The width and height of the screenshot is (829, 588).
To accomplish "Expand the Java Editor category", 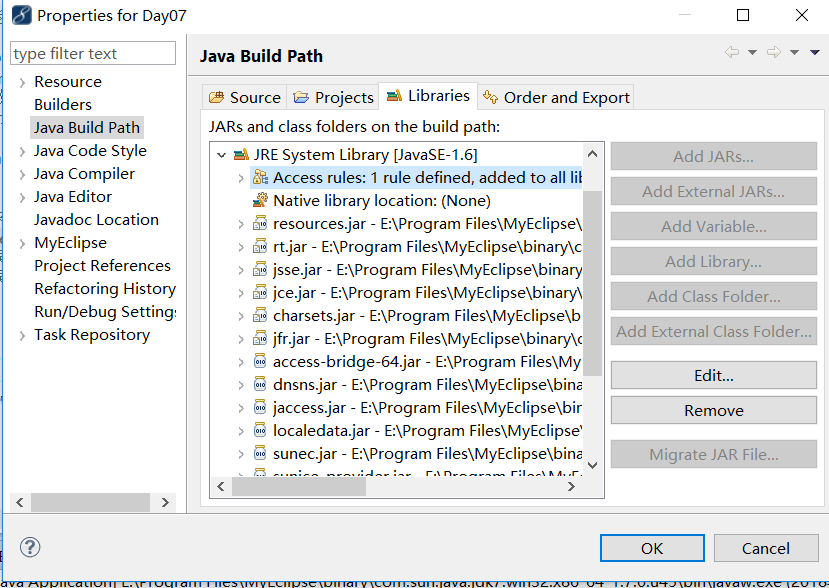I will point(22,198).
